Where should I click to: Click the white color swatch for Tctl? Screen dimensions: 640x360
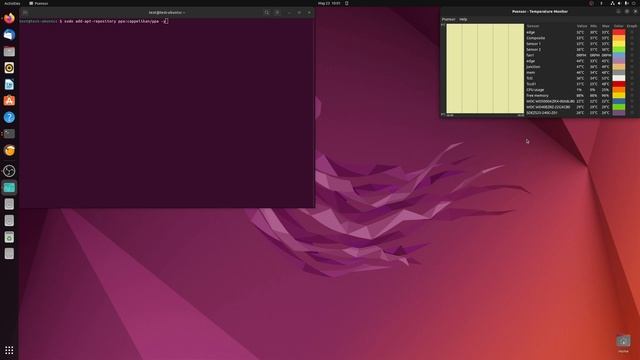[x=619, y=78]
